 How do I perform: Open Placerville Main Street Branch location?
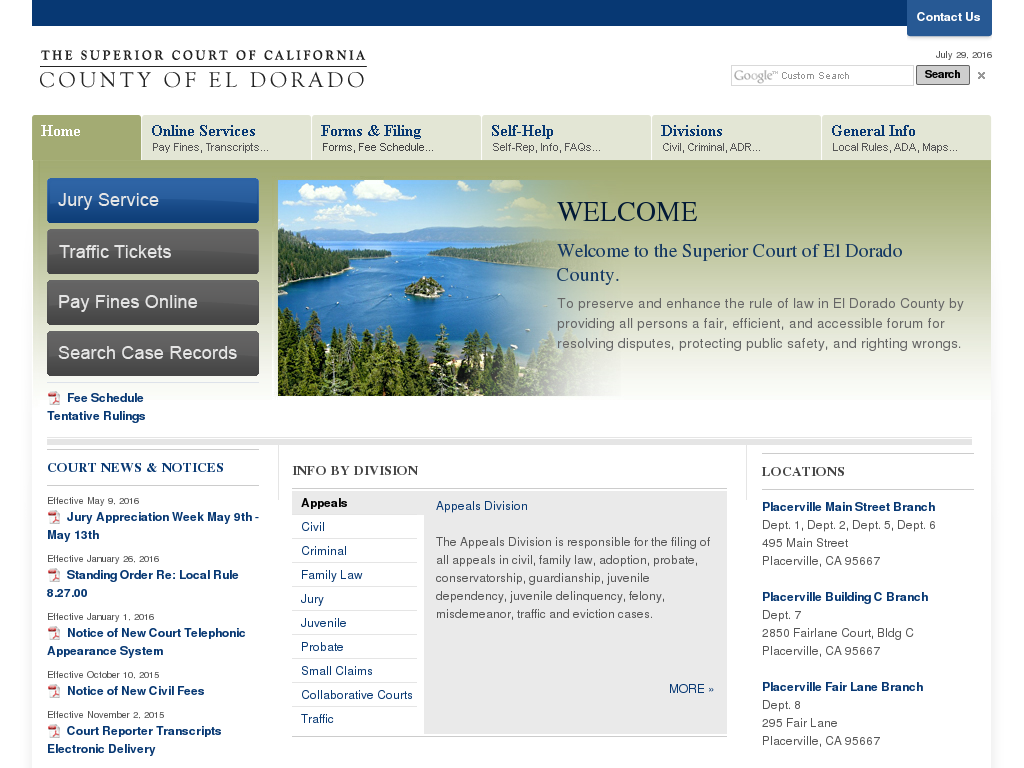(x=848, y=507)
